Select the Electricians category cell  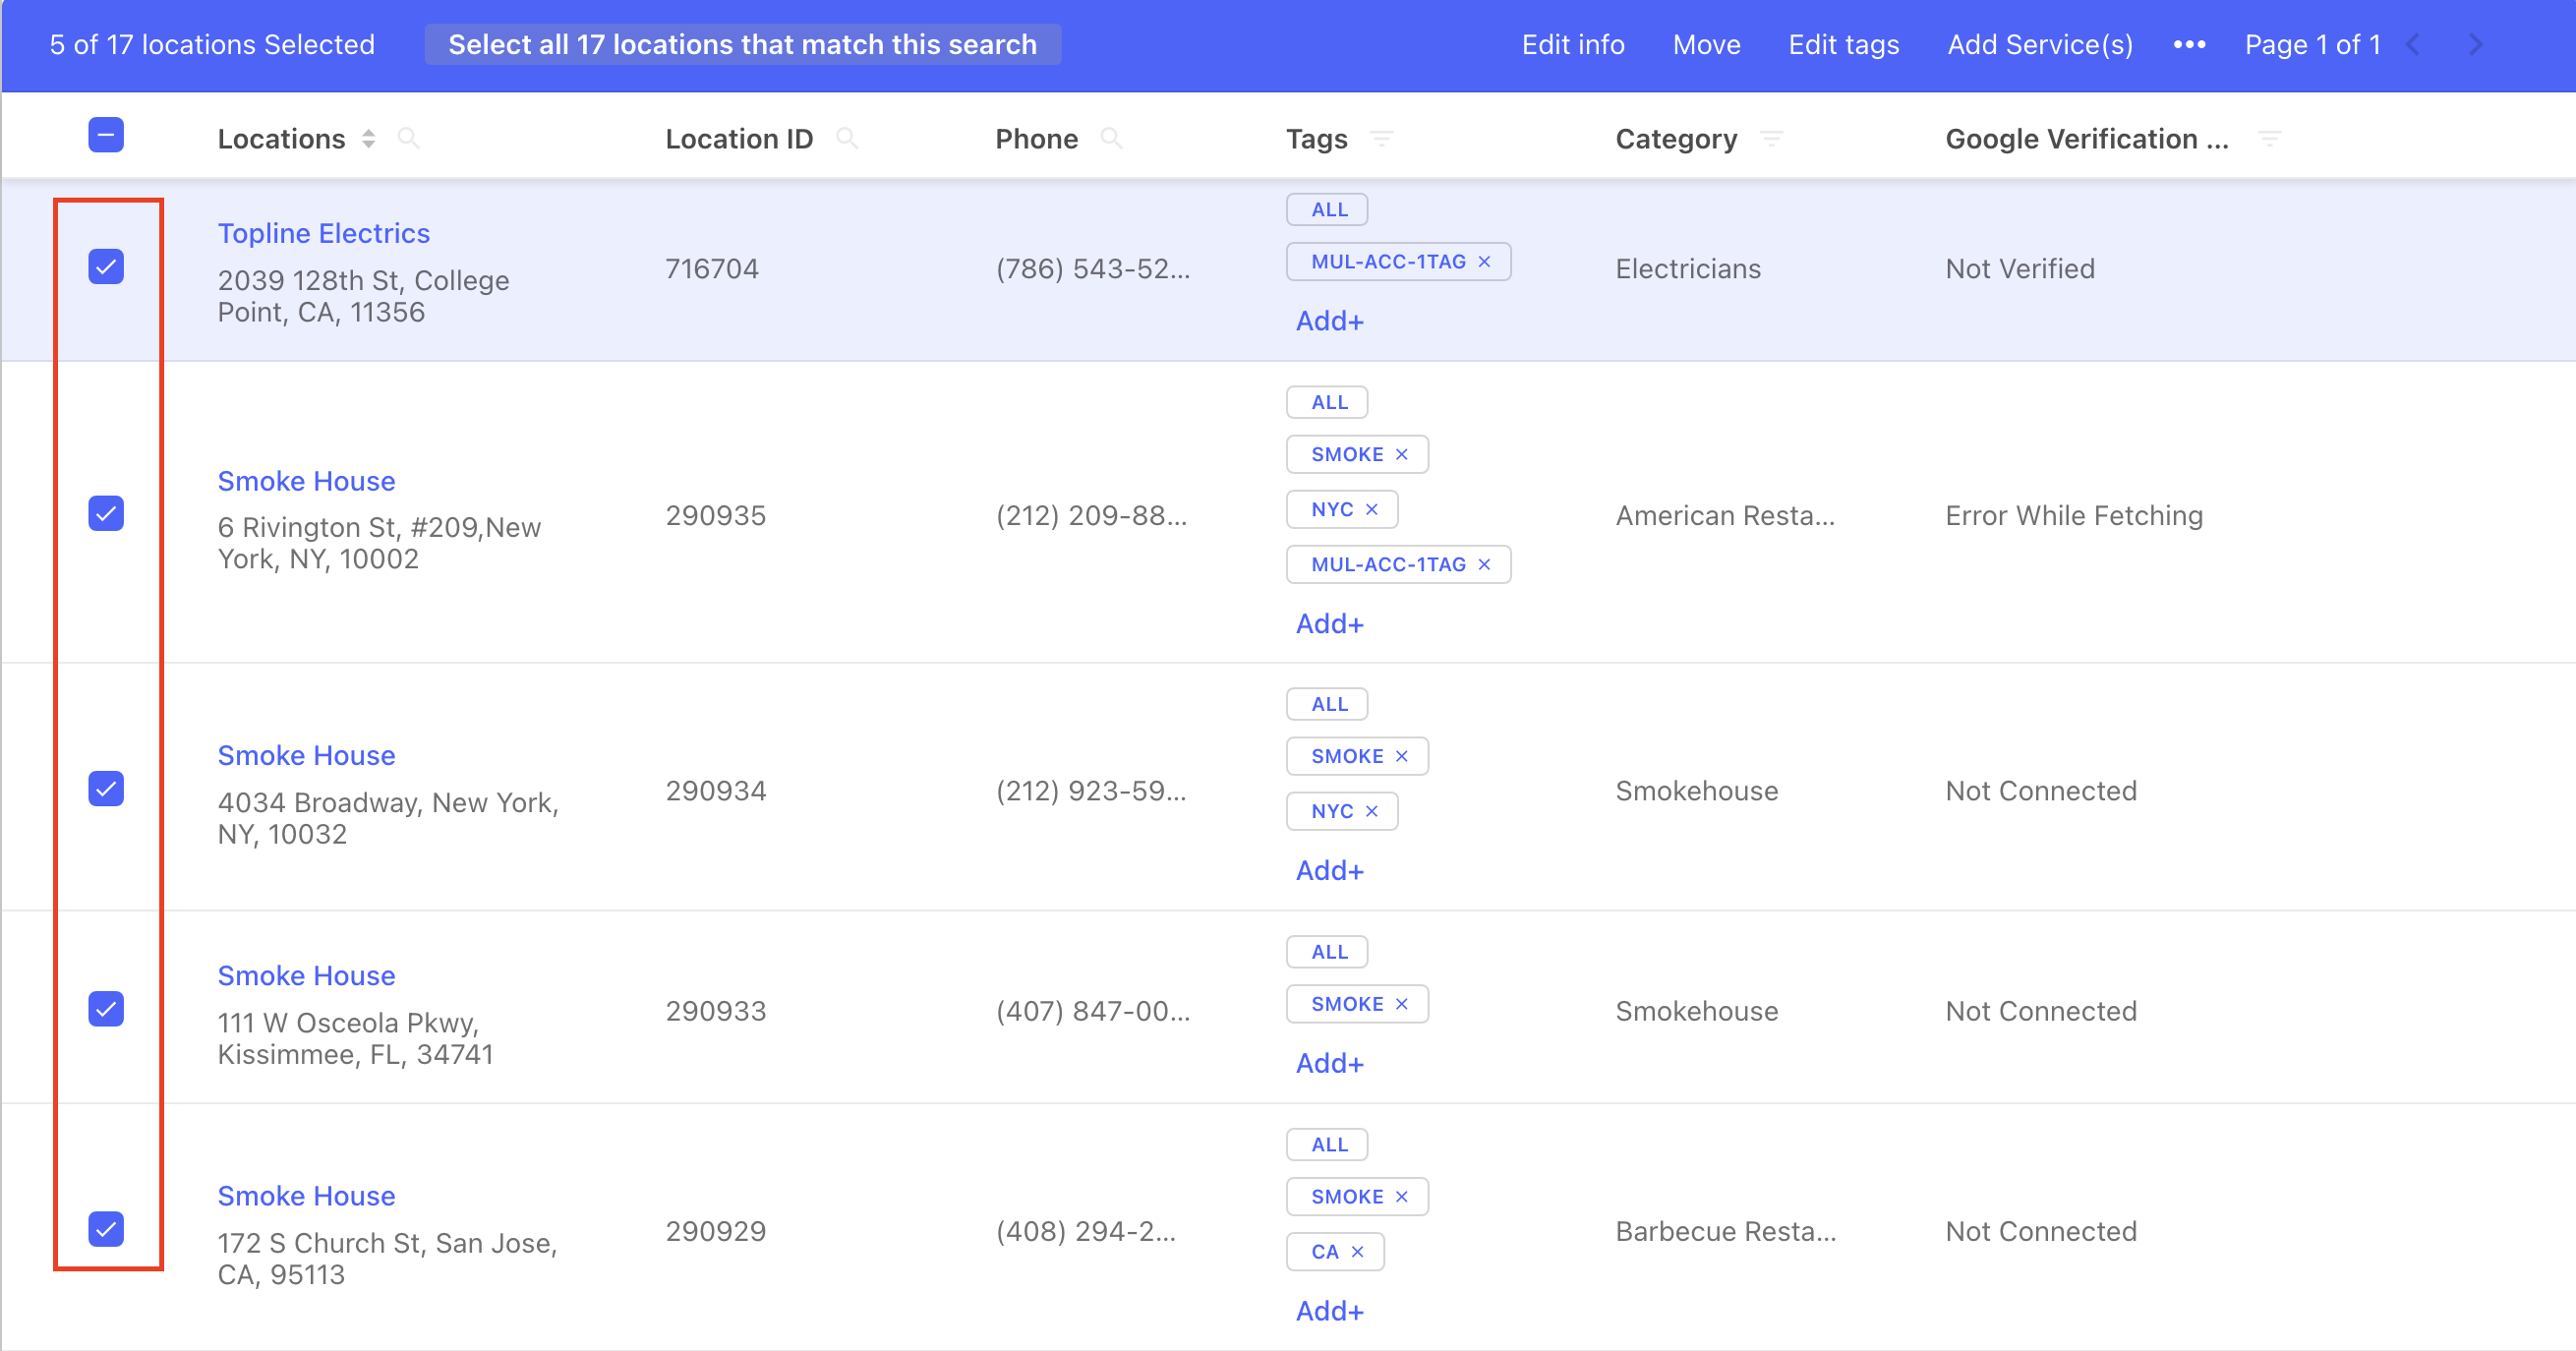(x=1688, y=269)
